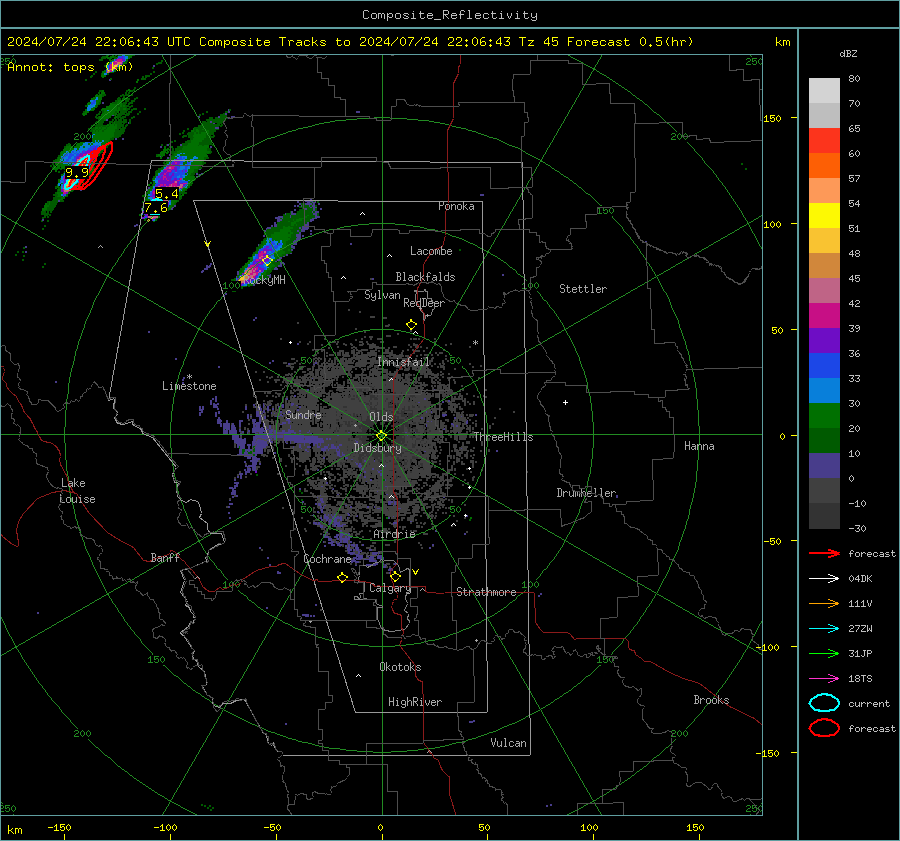The image size is (900, 841).
Task: Click the yellow diamond marker above RockyMH
Action: 266,261
